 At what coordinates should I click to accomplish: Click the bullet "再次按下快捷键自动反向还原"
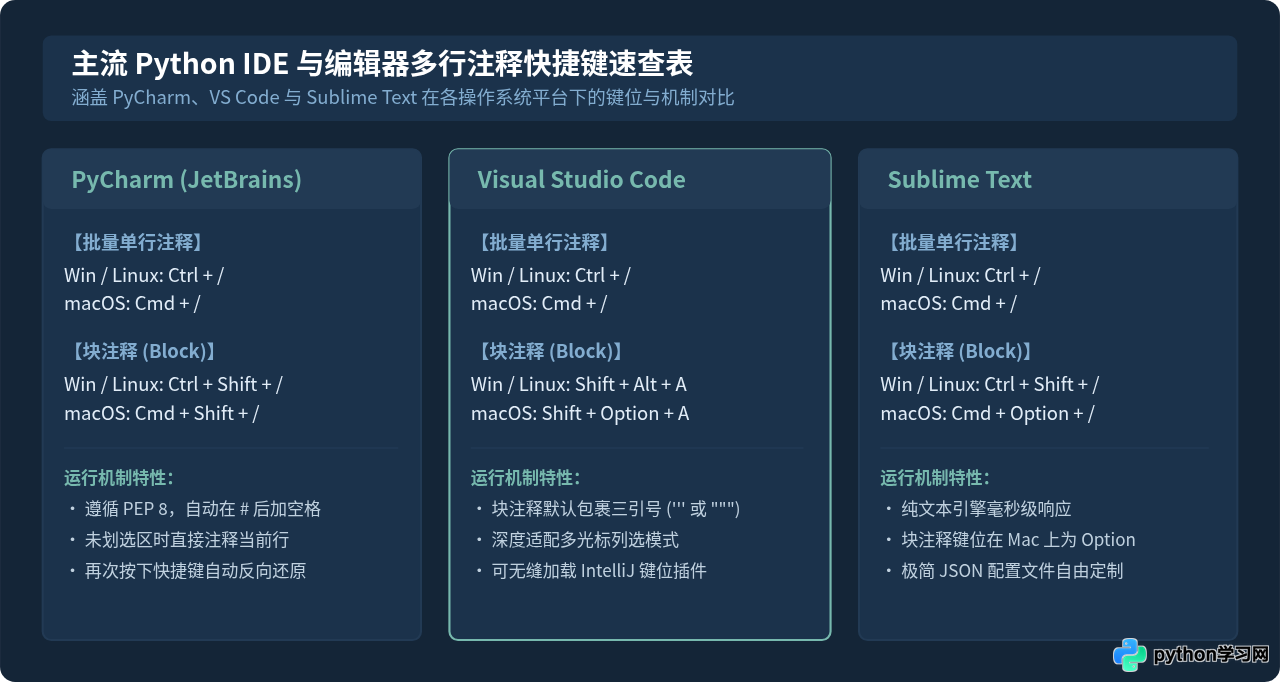185,572
